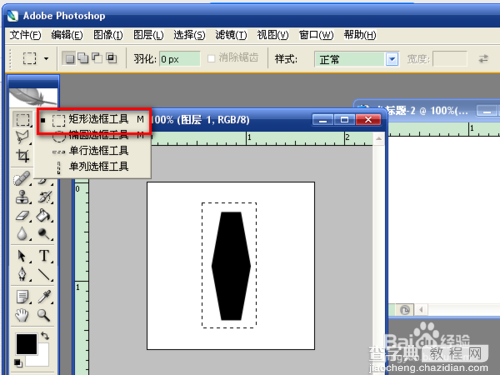500x375 pixels.
Task: Open the 编辑(E) menu
Action: pos(67,35)
